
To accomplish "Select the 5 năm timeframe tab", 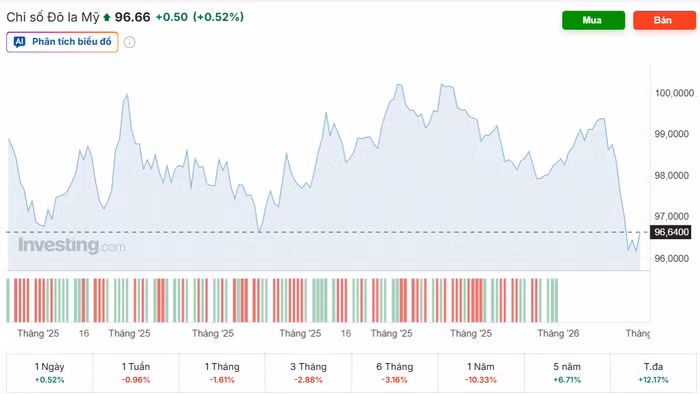I will click(x=567, y=373).
